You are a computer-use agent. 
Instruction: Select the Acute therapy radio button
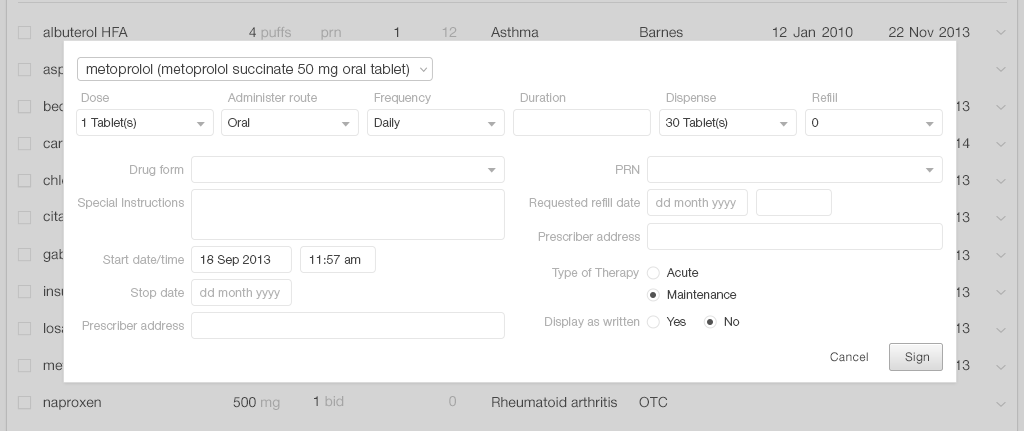(653, 273)
